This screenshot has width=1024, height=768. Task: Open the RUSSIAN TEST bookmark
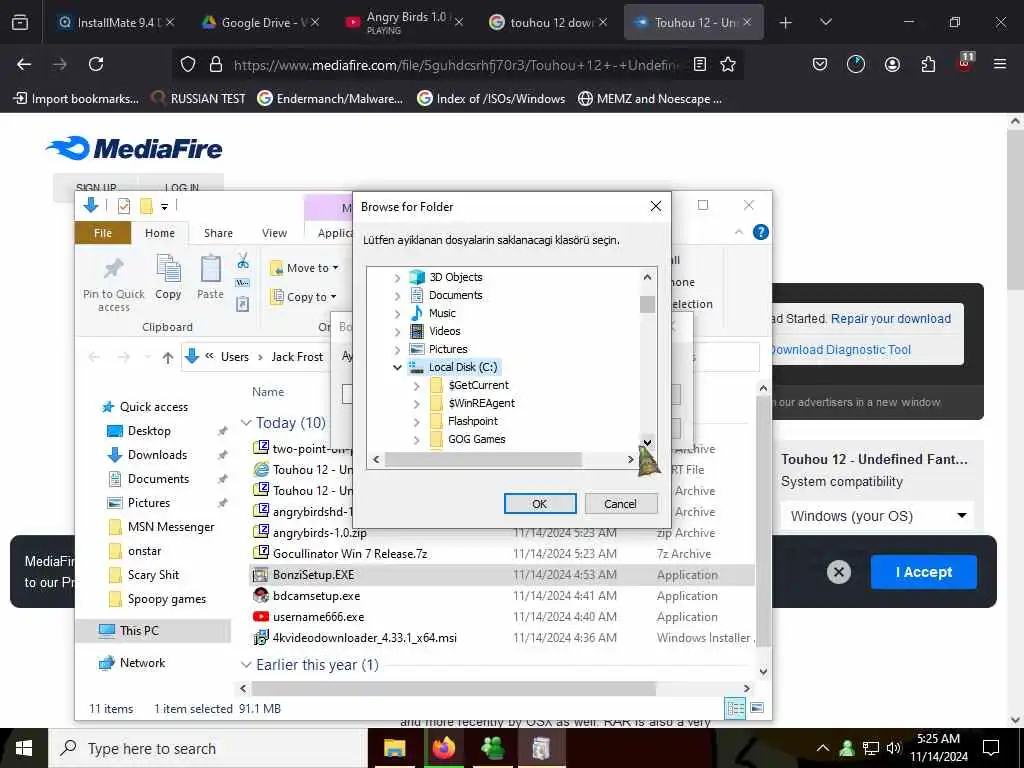click(x=199, y=99)
